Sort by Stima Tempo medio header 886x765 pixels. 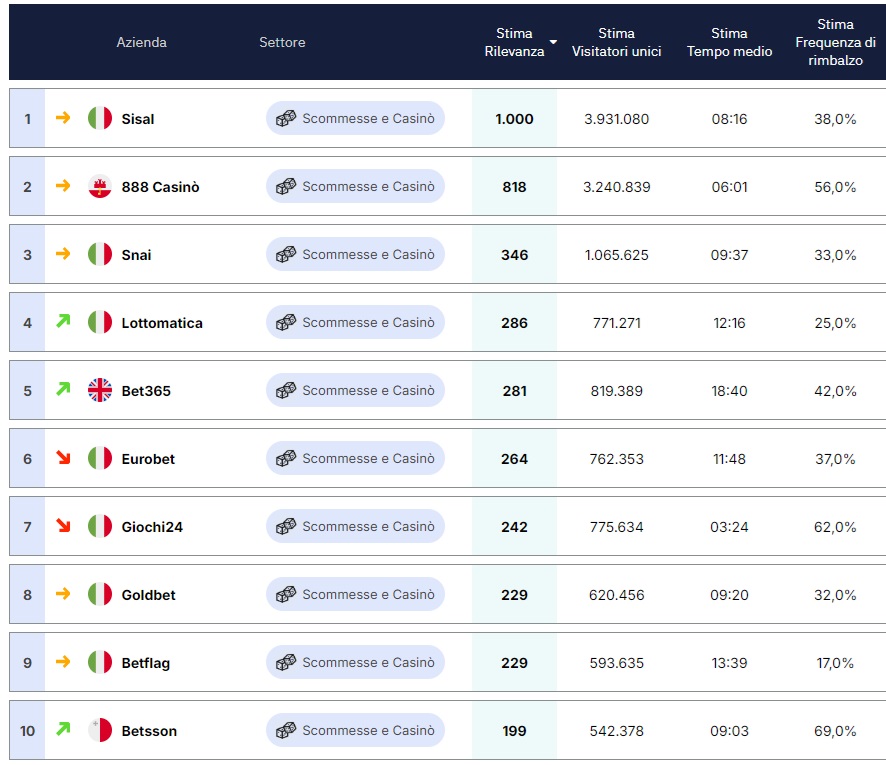pos(729,42)
